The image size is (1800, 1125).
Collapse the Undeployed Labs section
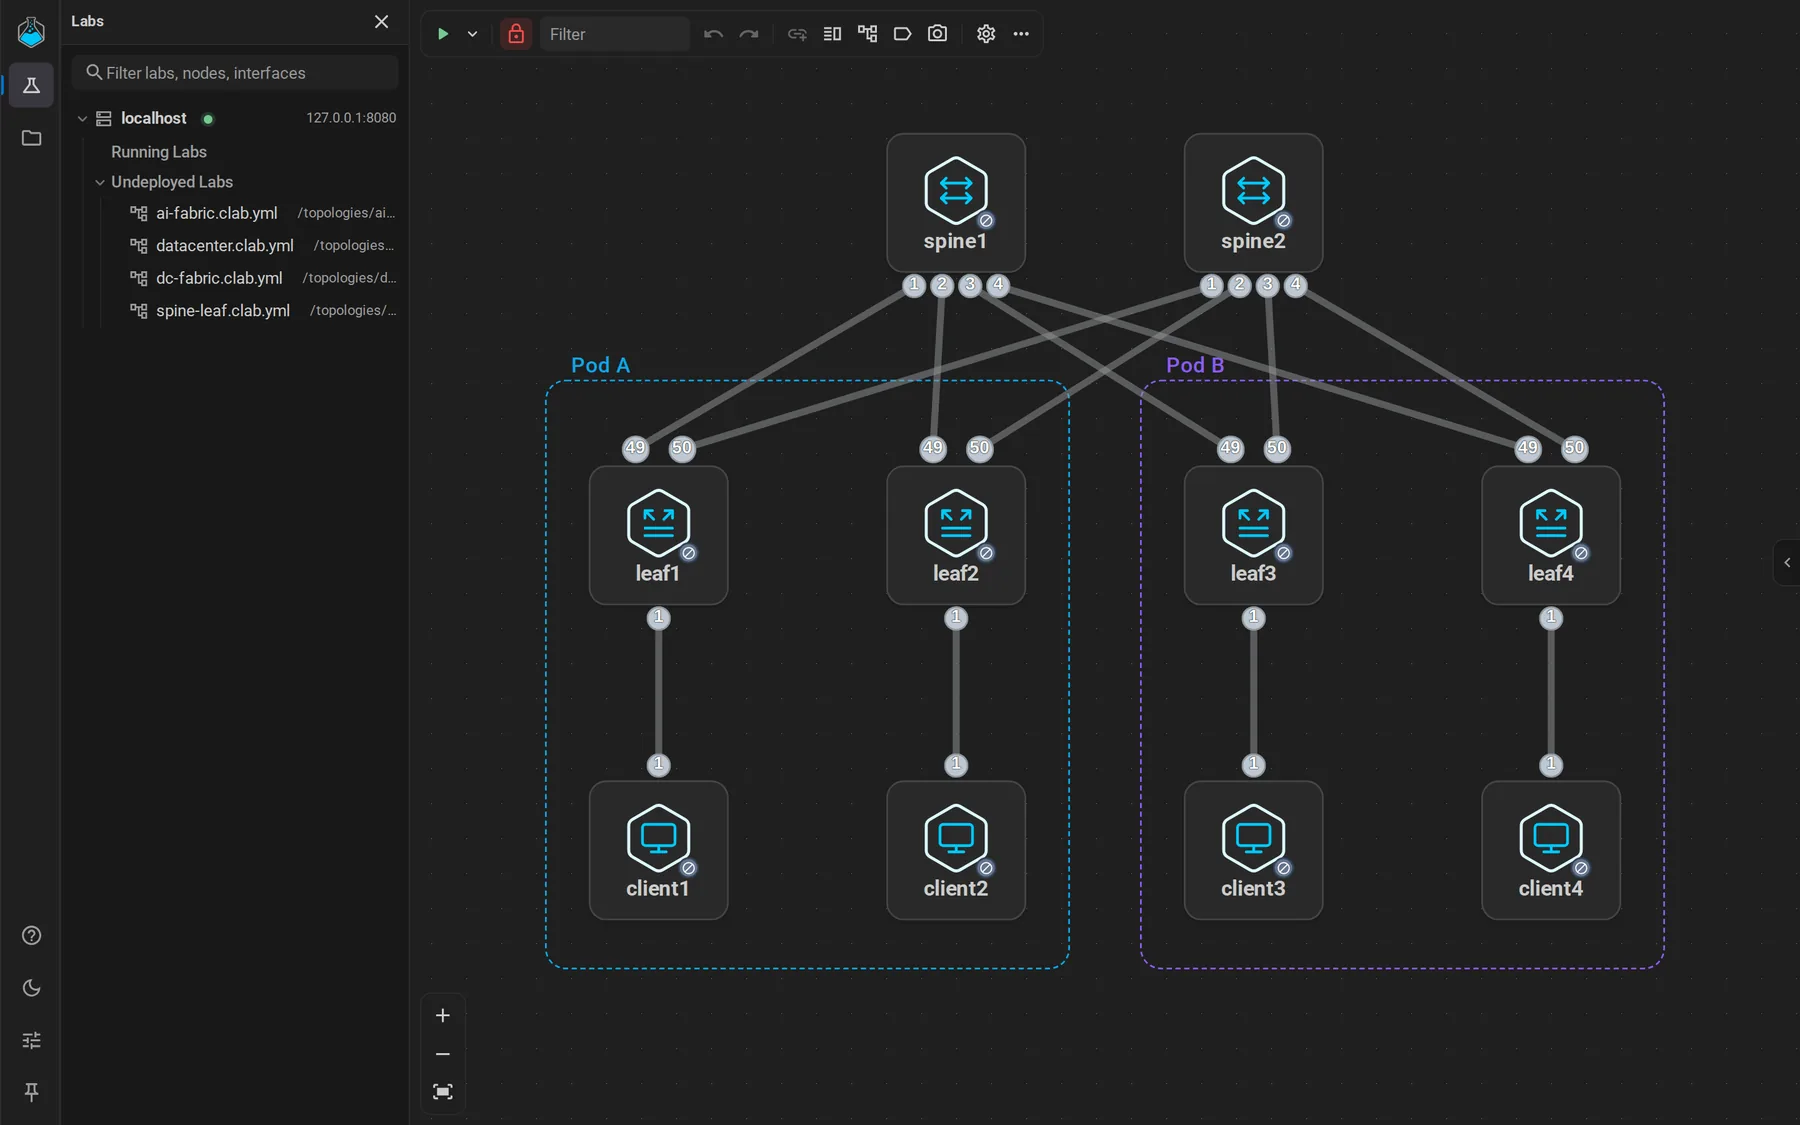[100, 182]
